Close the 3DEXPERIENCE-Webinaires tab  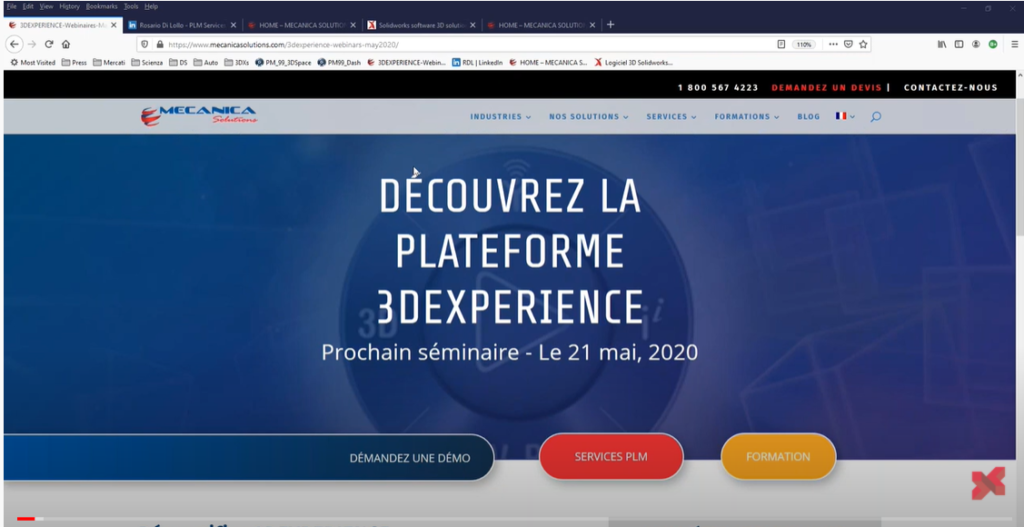(114, 25)
